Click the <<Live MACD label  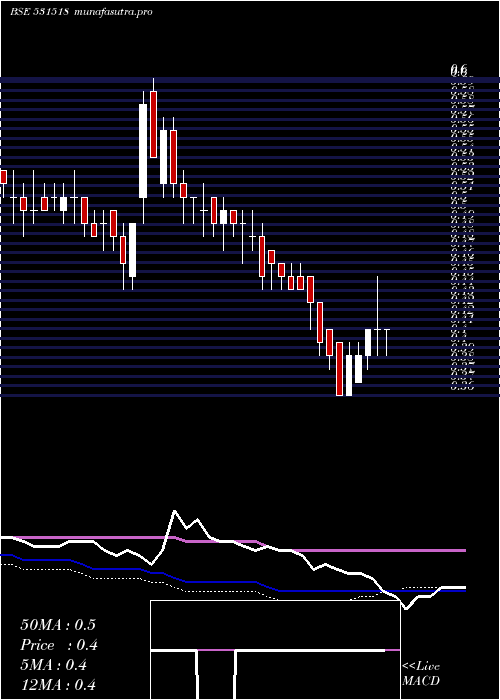tap(421, 674)
